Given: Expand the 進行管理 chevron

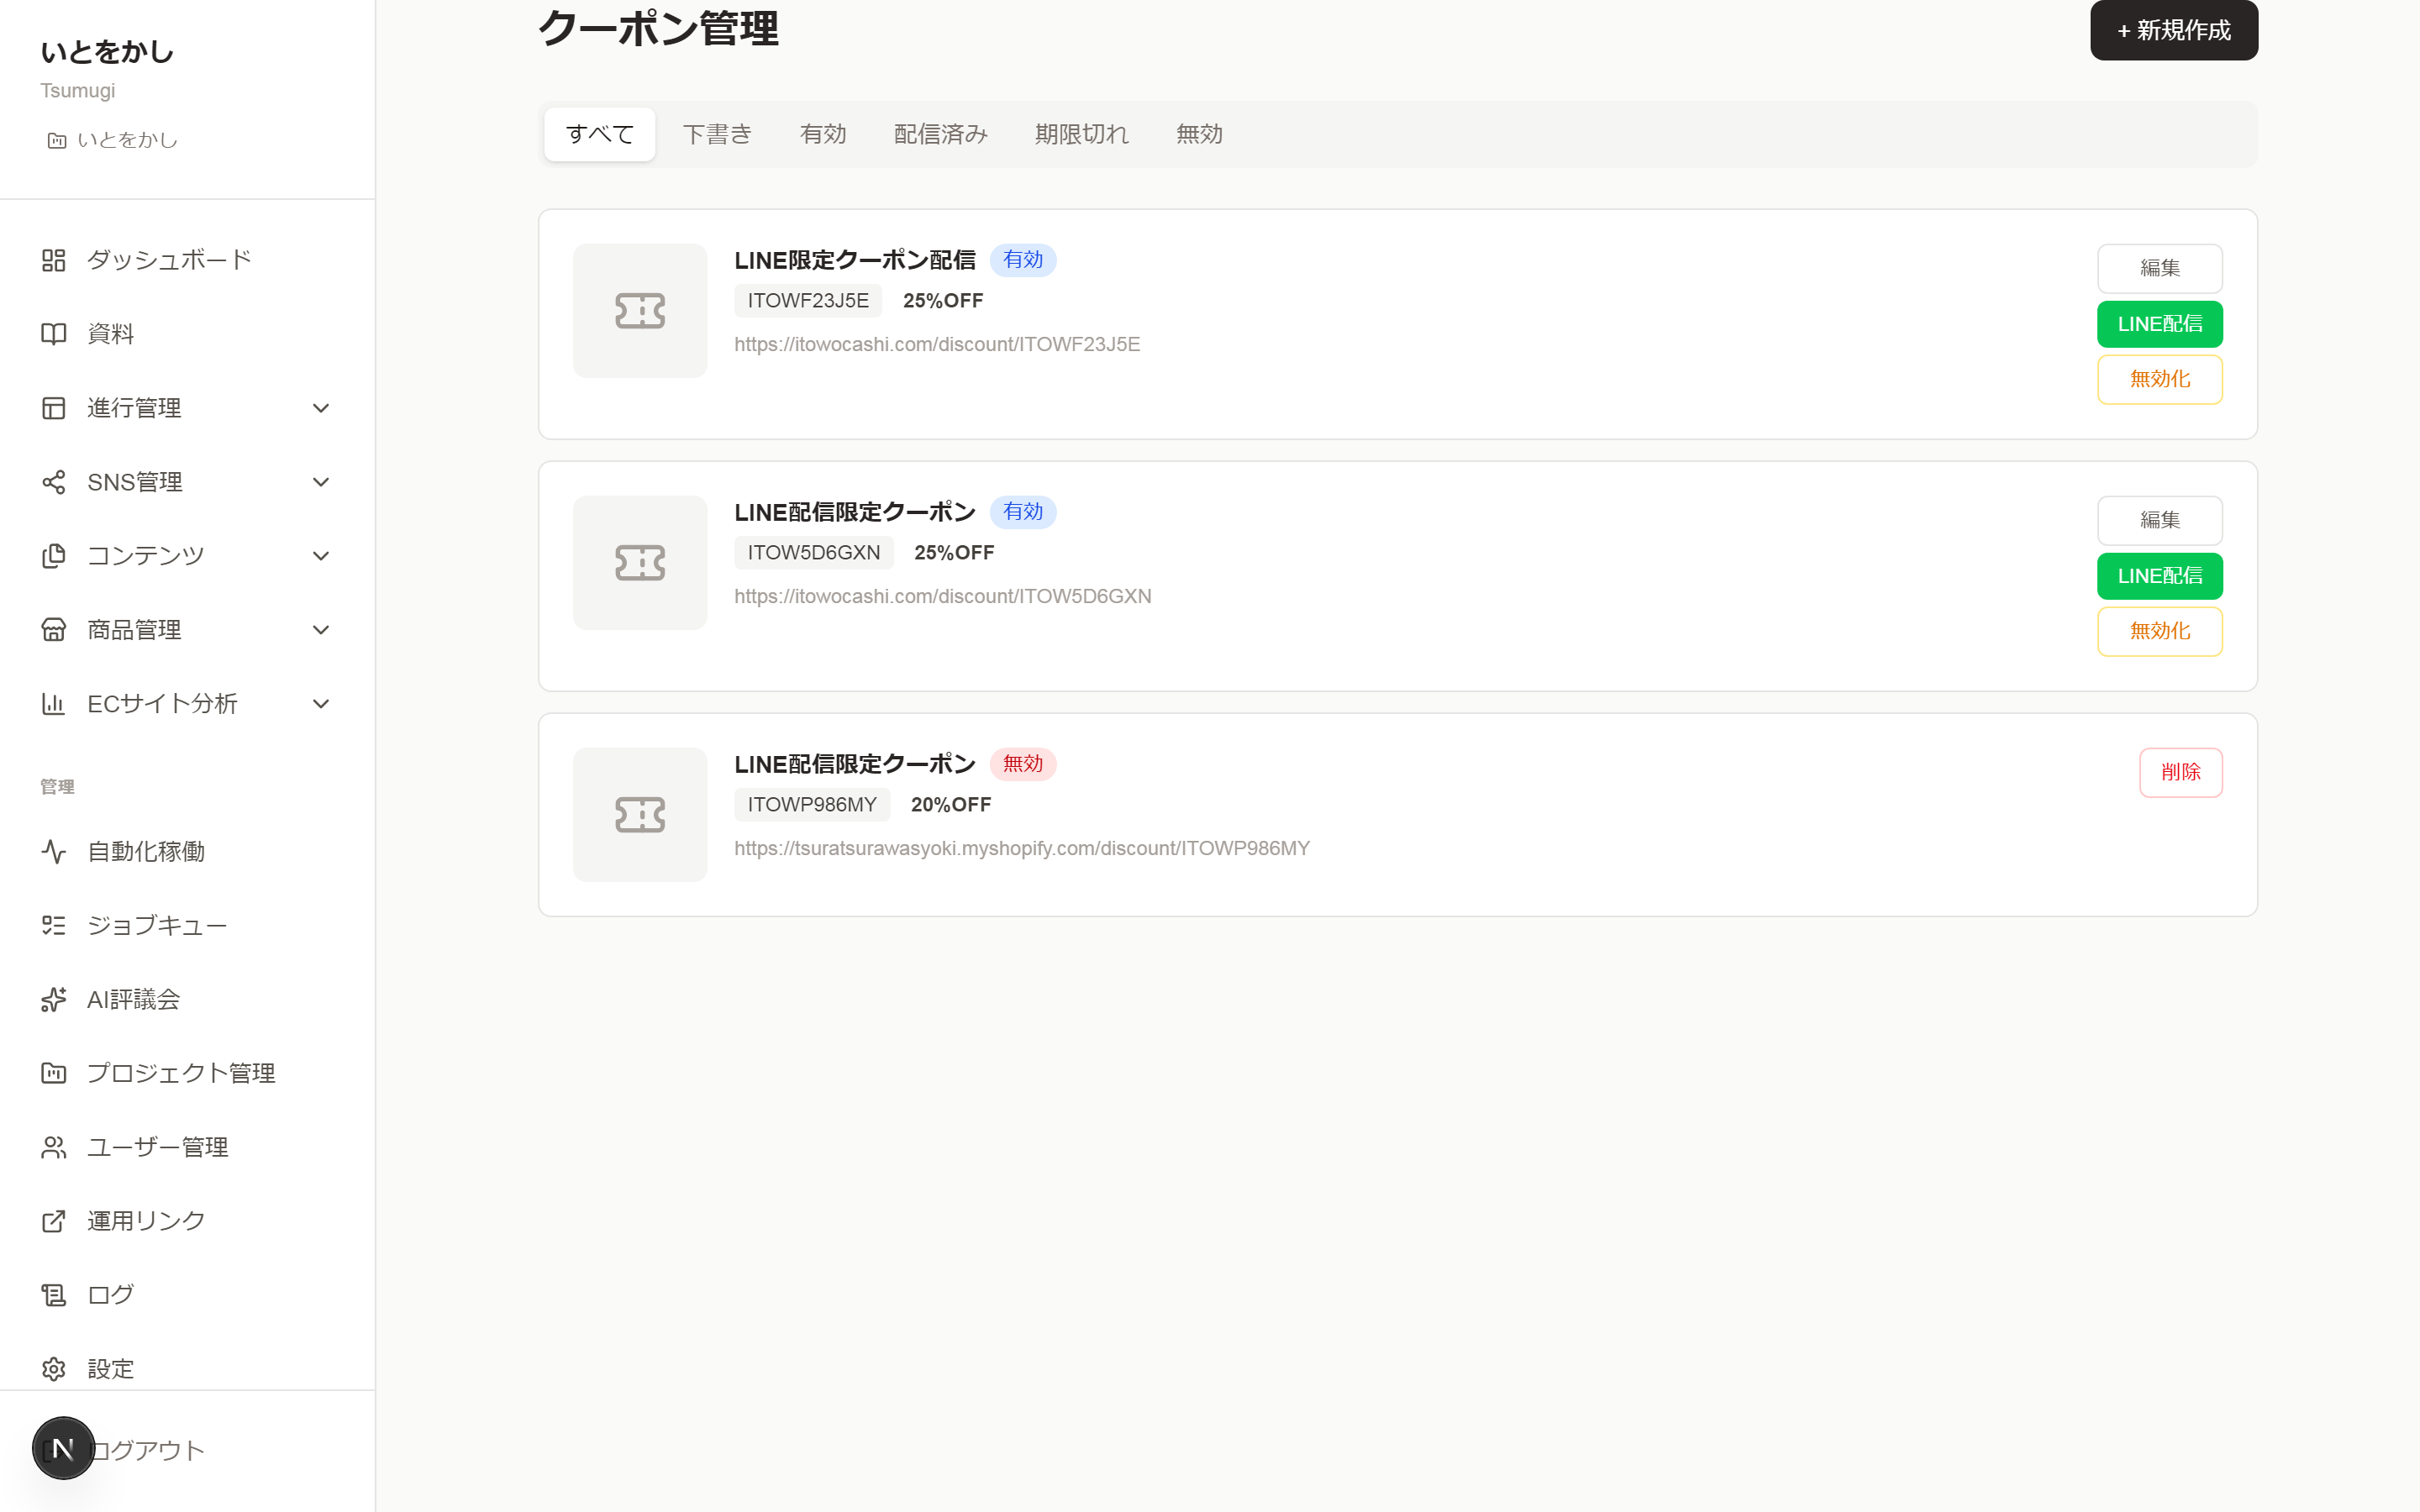Looking at the screenshot, I should click(321, 408).
